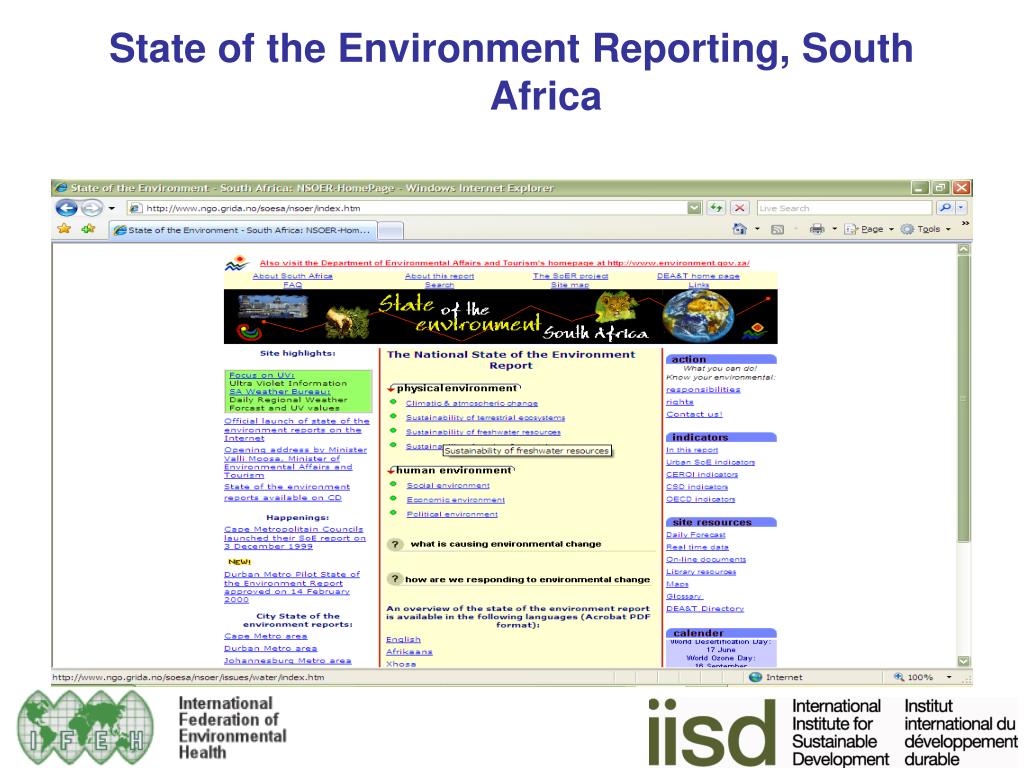The image size is (1024, 768).
Task: Open the SA Weather Bureau link
Action: (x=280, y=391)
